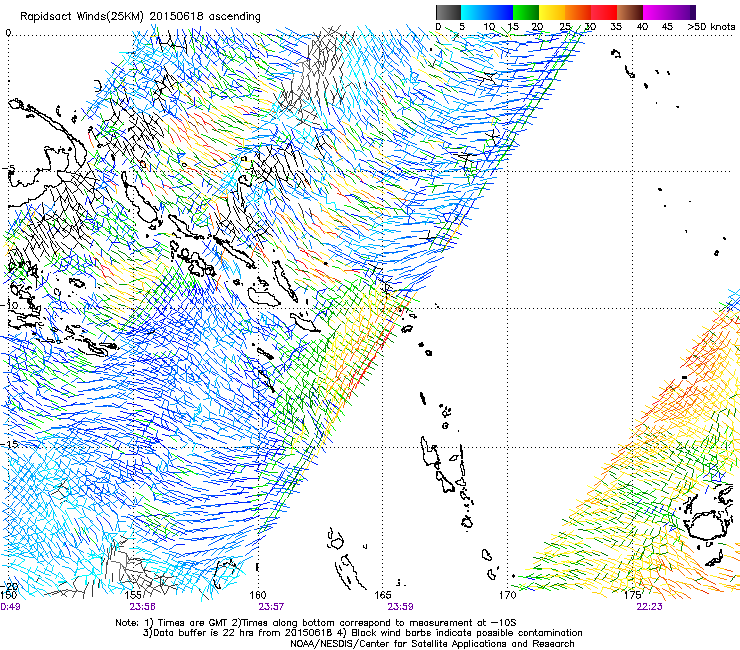Screen dimensions: 740x650
Task: Click the orange 25-30 knots legend swatch
Action: [578, 12]
